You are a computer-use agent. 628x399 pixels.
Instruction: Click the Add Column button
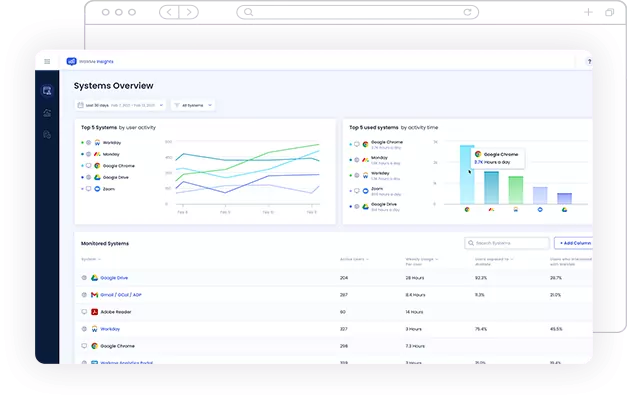[x=574, y=243]
